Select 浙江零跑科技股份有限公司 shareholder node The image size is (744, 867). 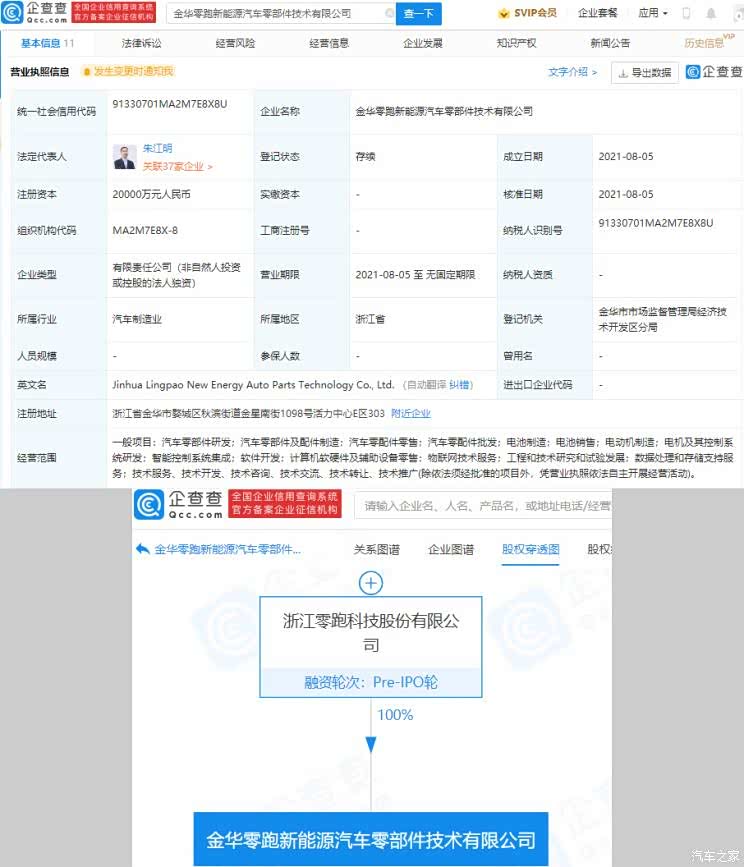coord(371,632)
